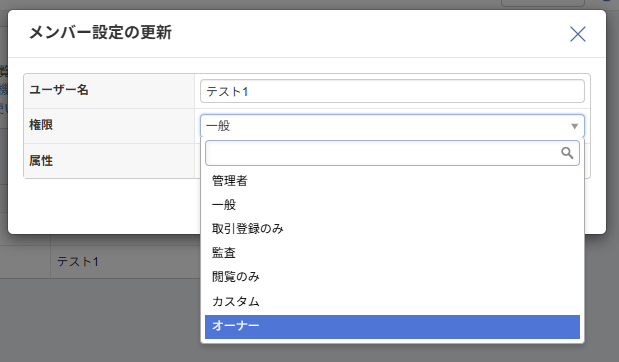Close the メンバー設定の更新 dialog with X
This screenshot has height=362, width=619.
coord(578,34)
